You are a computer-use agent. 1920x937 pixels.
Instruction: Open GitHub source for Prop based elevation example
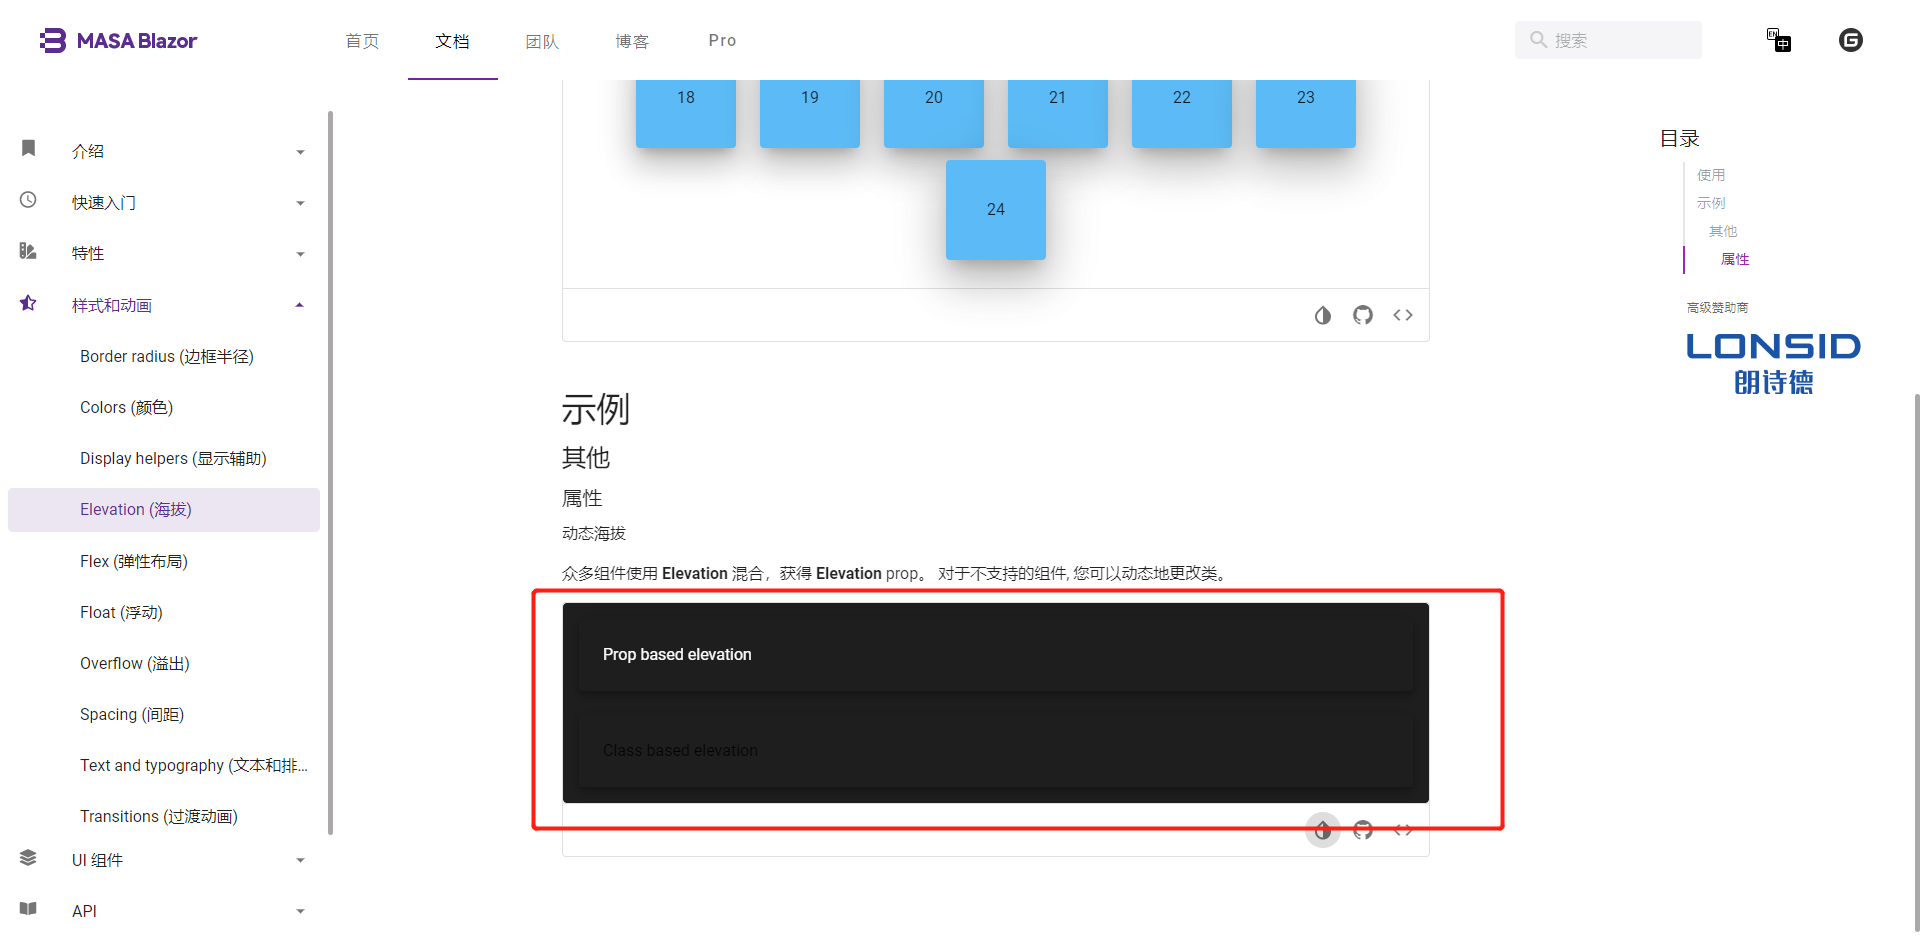click(x=1363, y=830)
